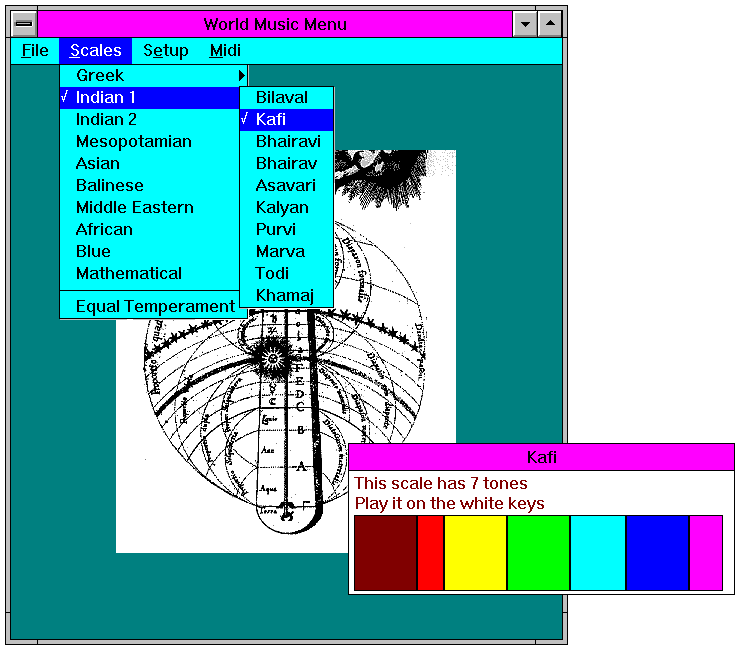Open the window control menu box
Image resolution: width=749 pixels, height=653 pixels.
click(x=24, y=24)
